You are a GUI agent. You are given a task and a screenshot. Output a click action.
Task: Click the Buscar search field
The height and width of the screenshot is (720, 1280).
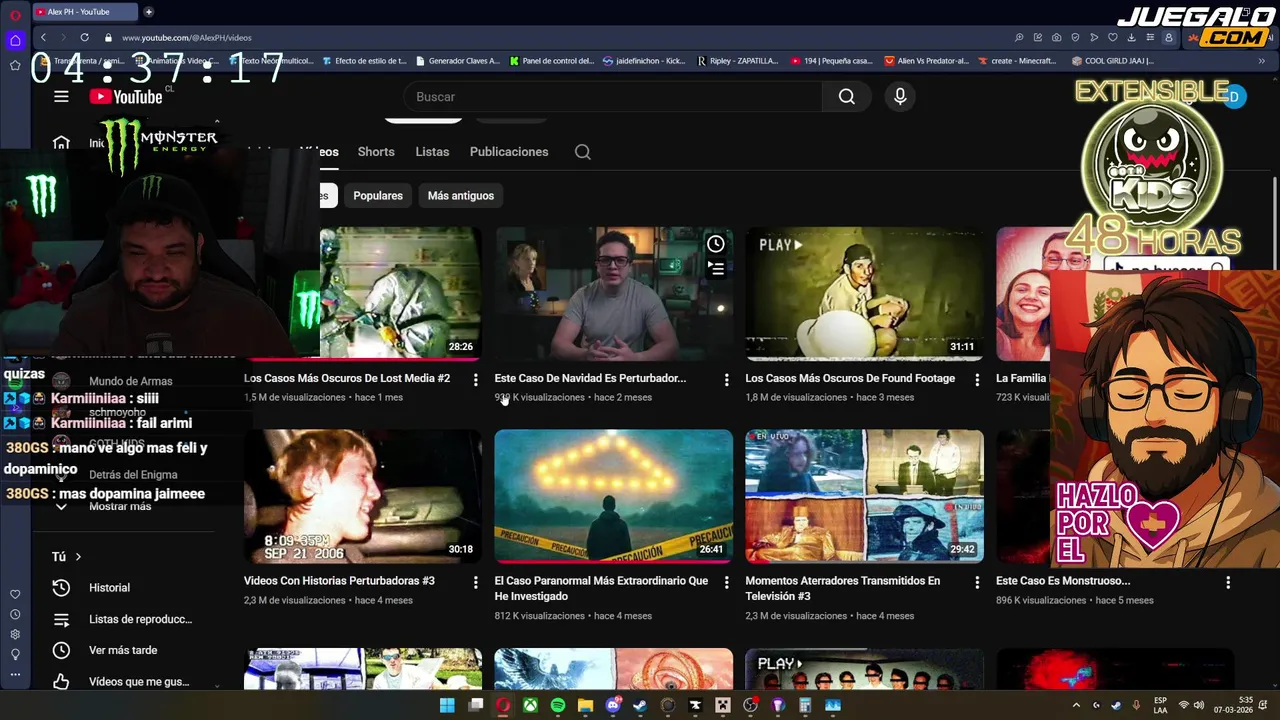(613, 97)
